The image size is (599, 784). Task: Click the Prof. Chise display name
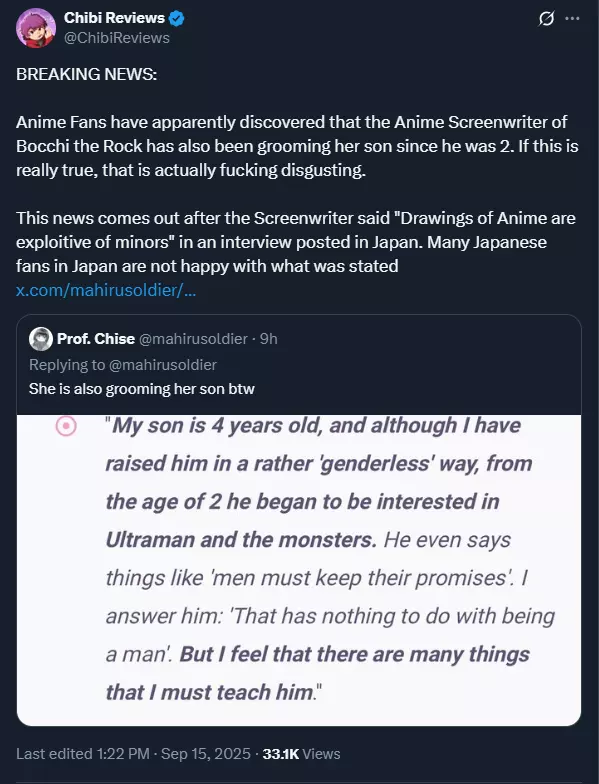point(96,339)
